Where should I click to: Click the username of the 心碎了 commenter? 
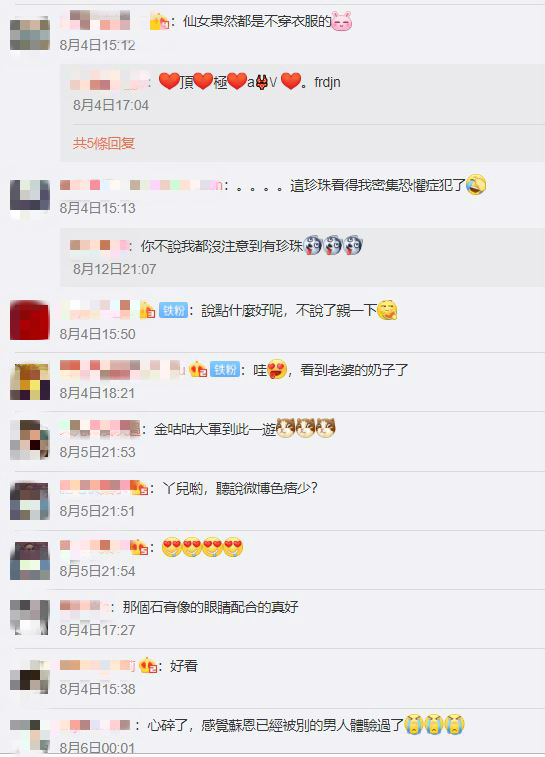(x=95, y=725)
